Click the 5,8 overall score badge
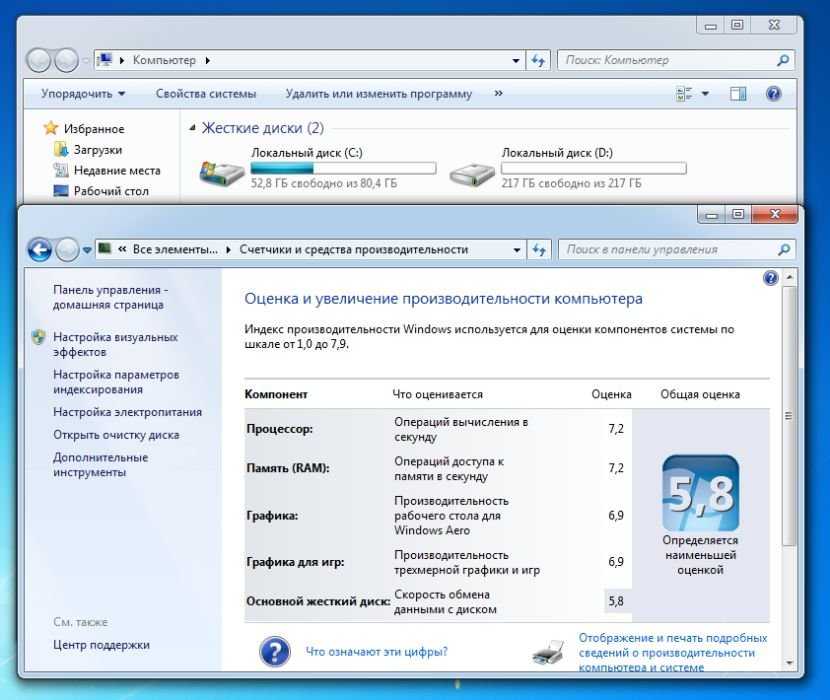This screenshot has height=700, width=830. [700, 493]
